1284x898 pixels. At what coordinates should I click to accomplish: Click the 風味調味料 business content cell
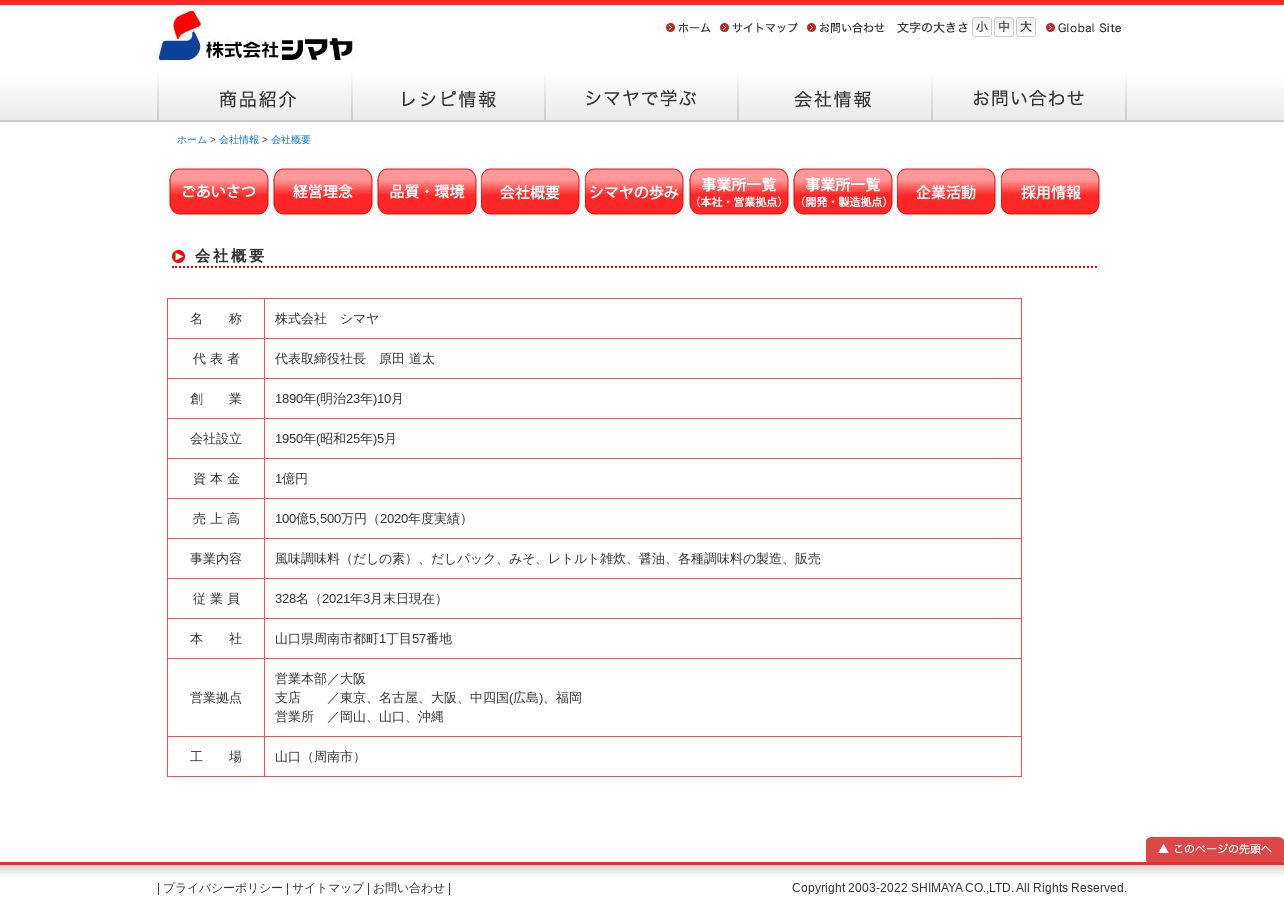pyautogui.click(x=643, y=559)
